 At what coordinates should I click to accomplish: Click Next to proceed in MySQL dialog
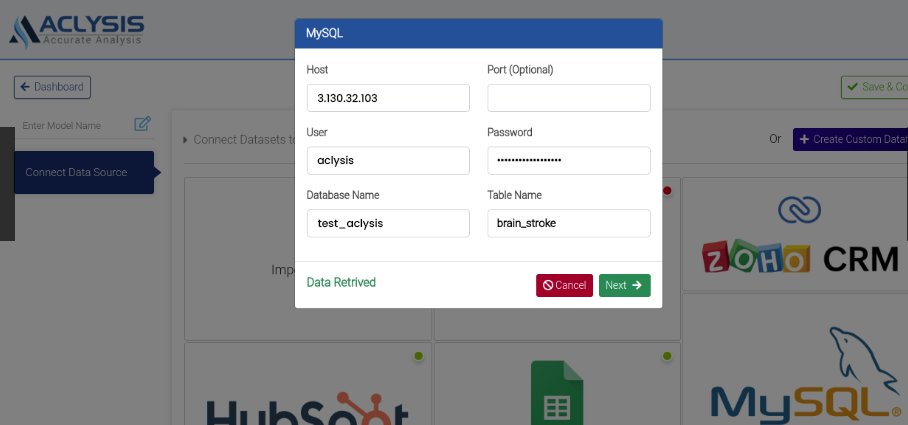[624, 285]
